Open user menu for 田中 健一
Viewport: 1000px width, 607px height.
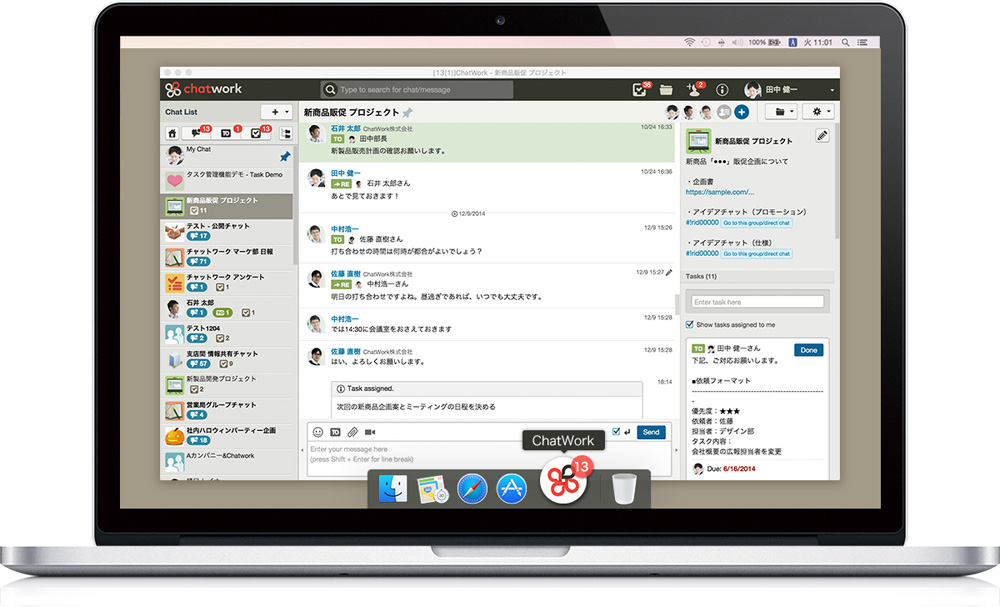(789, 90)
